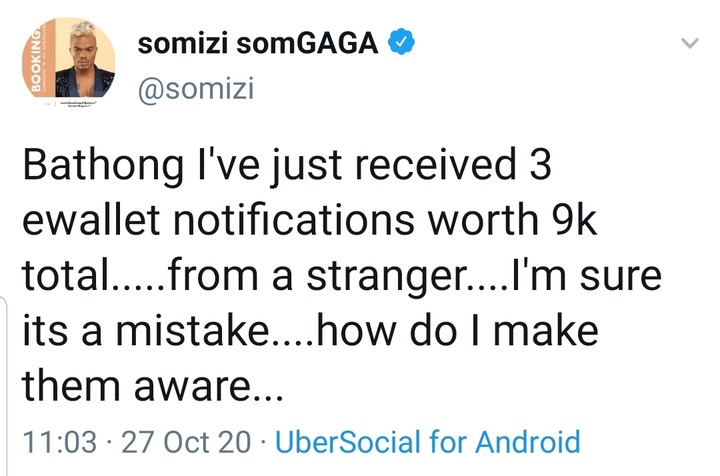
Task: Open the tweet options chevron menu
Action: pos(689,44)
